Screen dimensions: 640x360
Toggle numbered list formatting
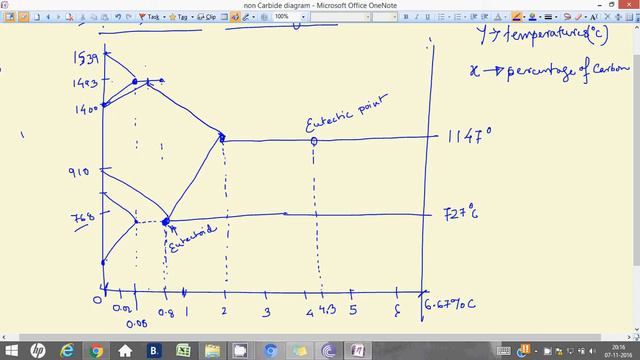pos(458,17)
